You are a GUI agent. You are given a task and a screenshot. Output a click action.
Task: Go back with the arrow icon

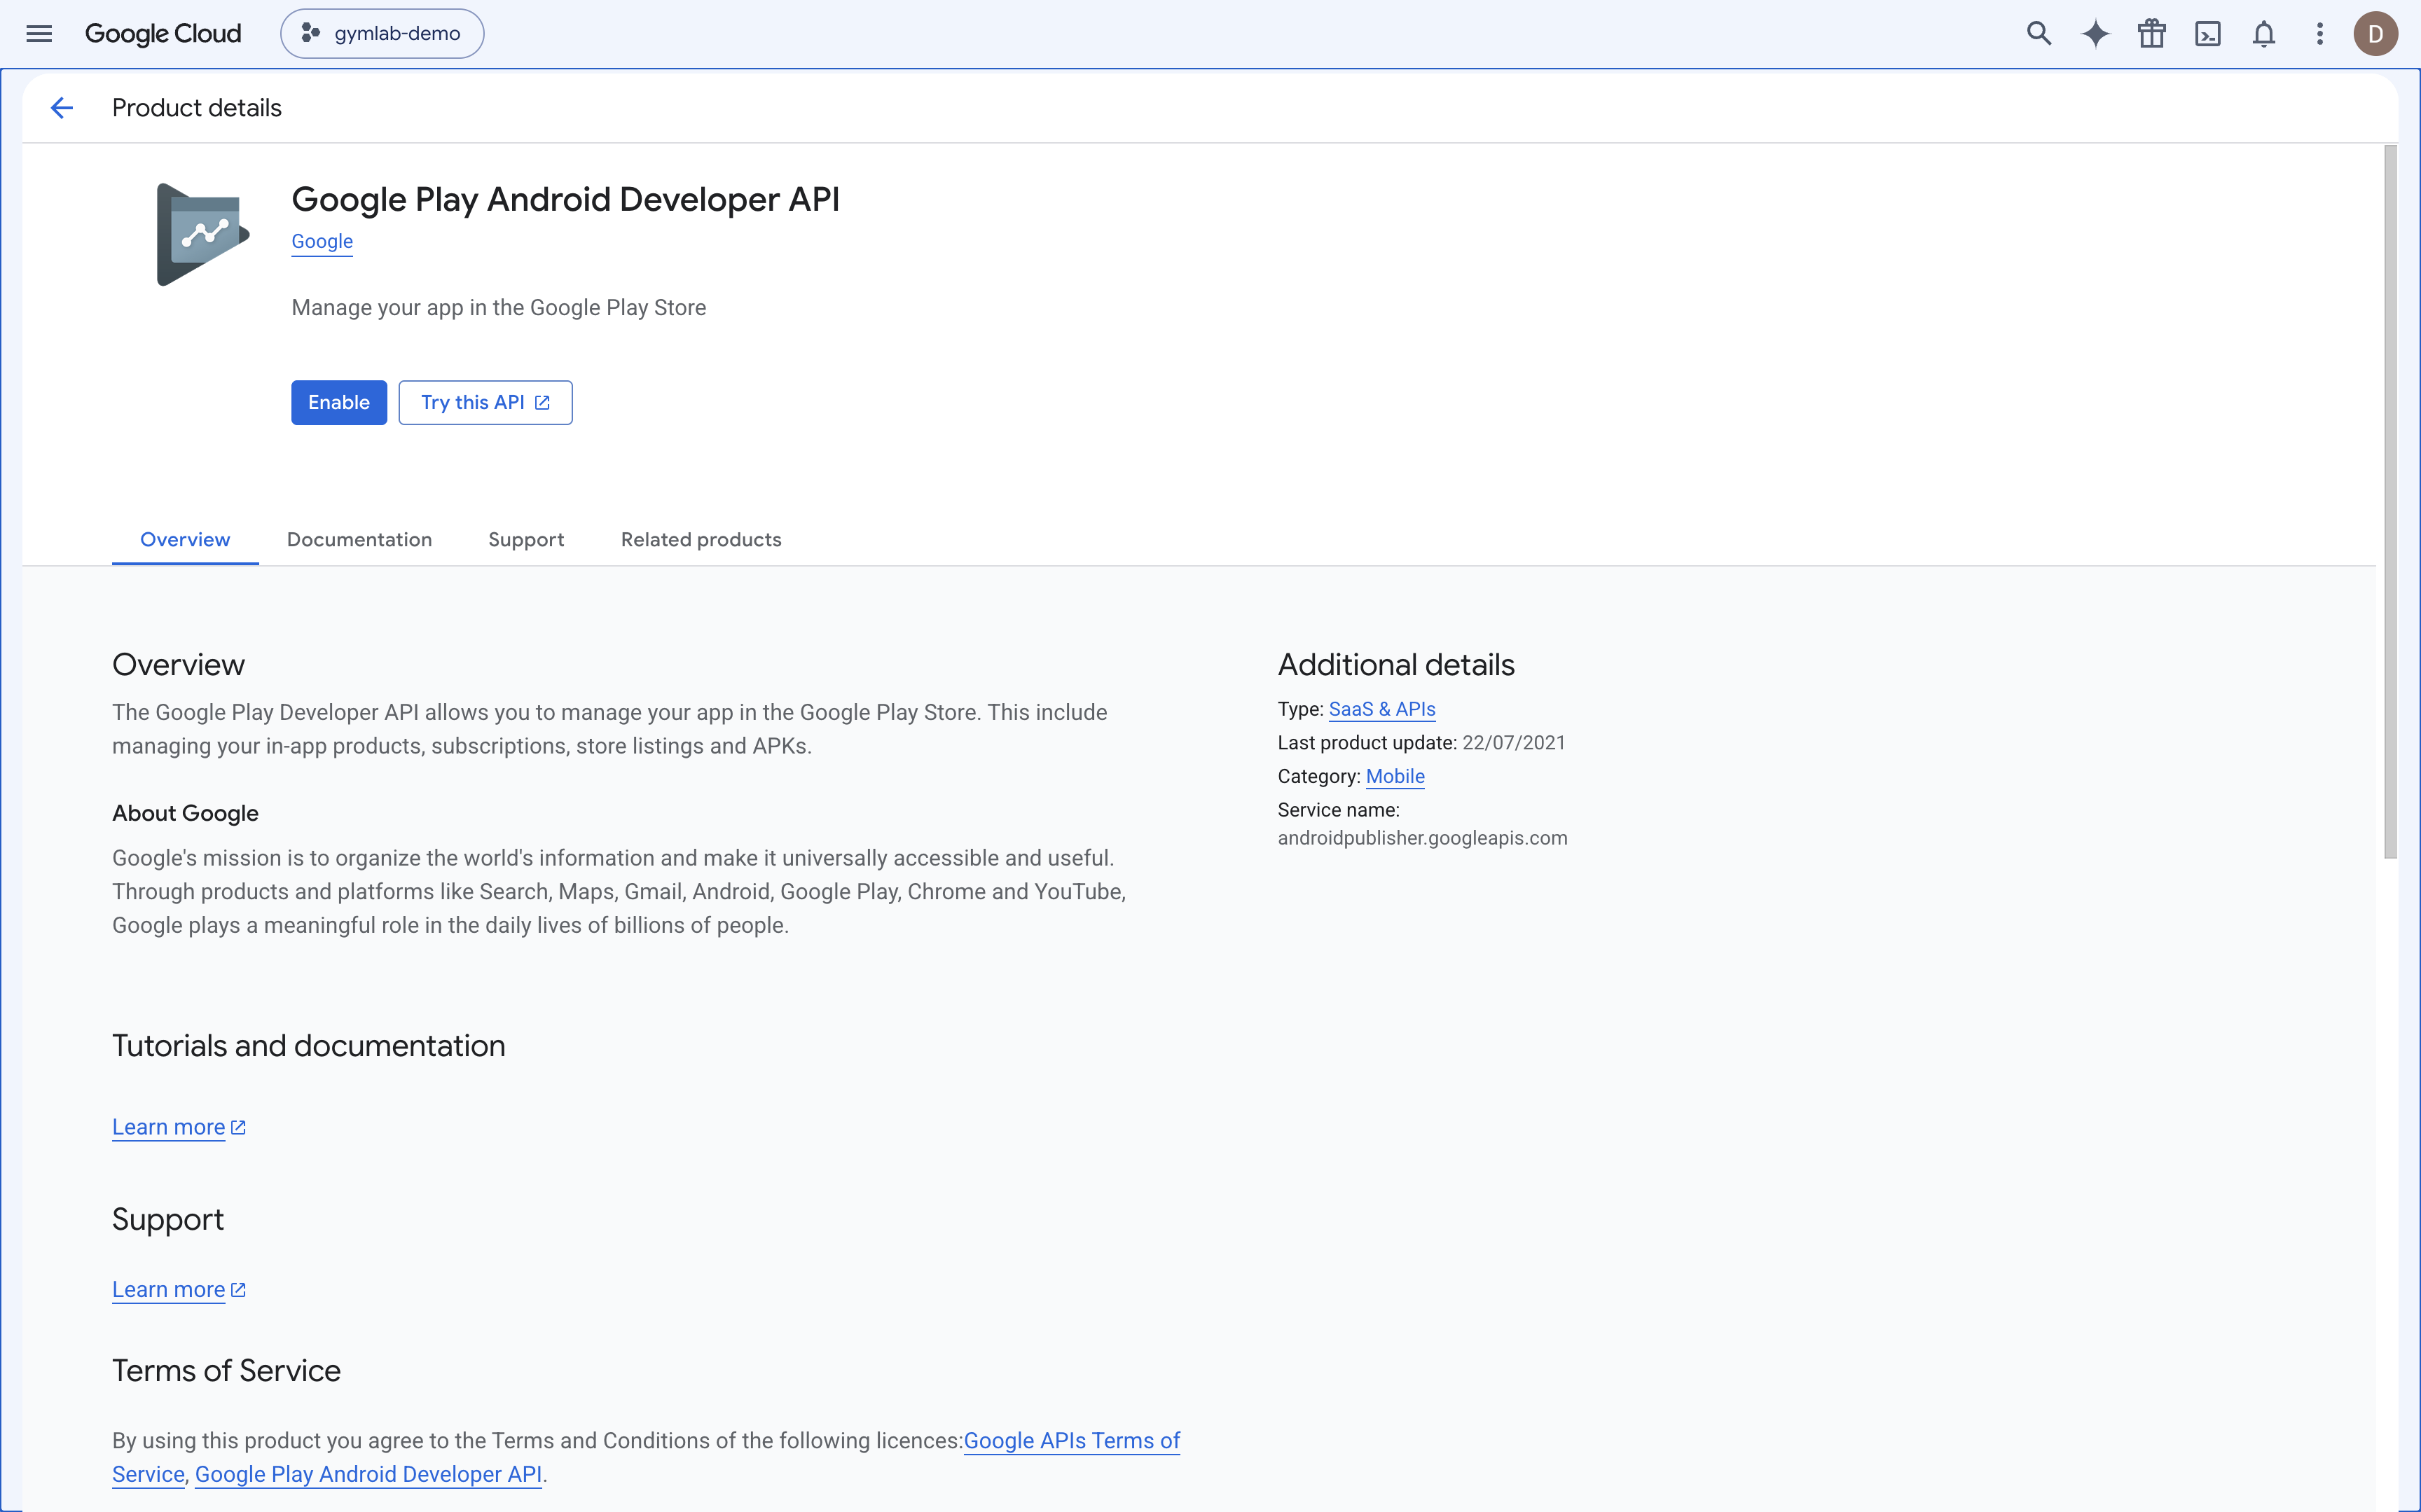(x=62, y=108)
